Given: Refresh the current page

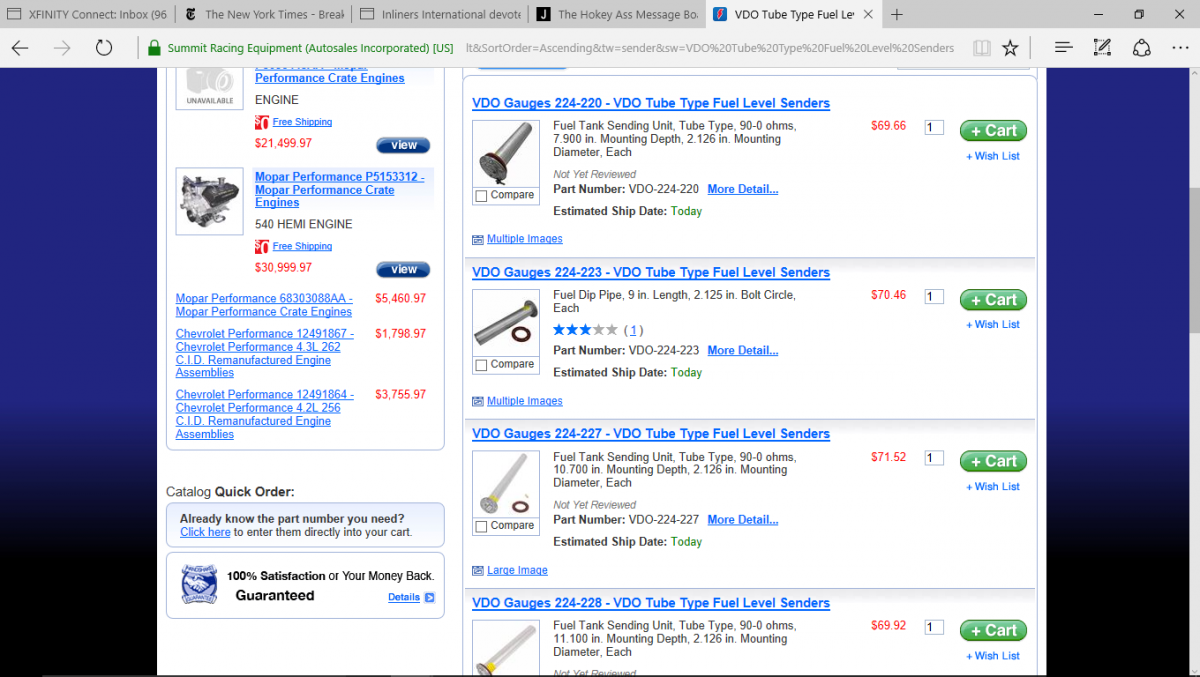Looking at the screenshot, I should (104, 48).
